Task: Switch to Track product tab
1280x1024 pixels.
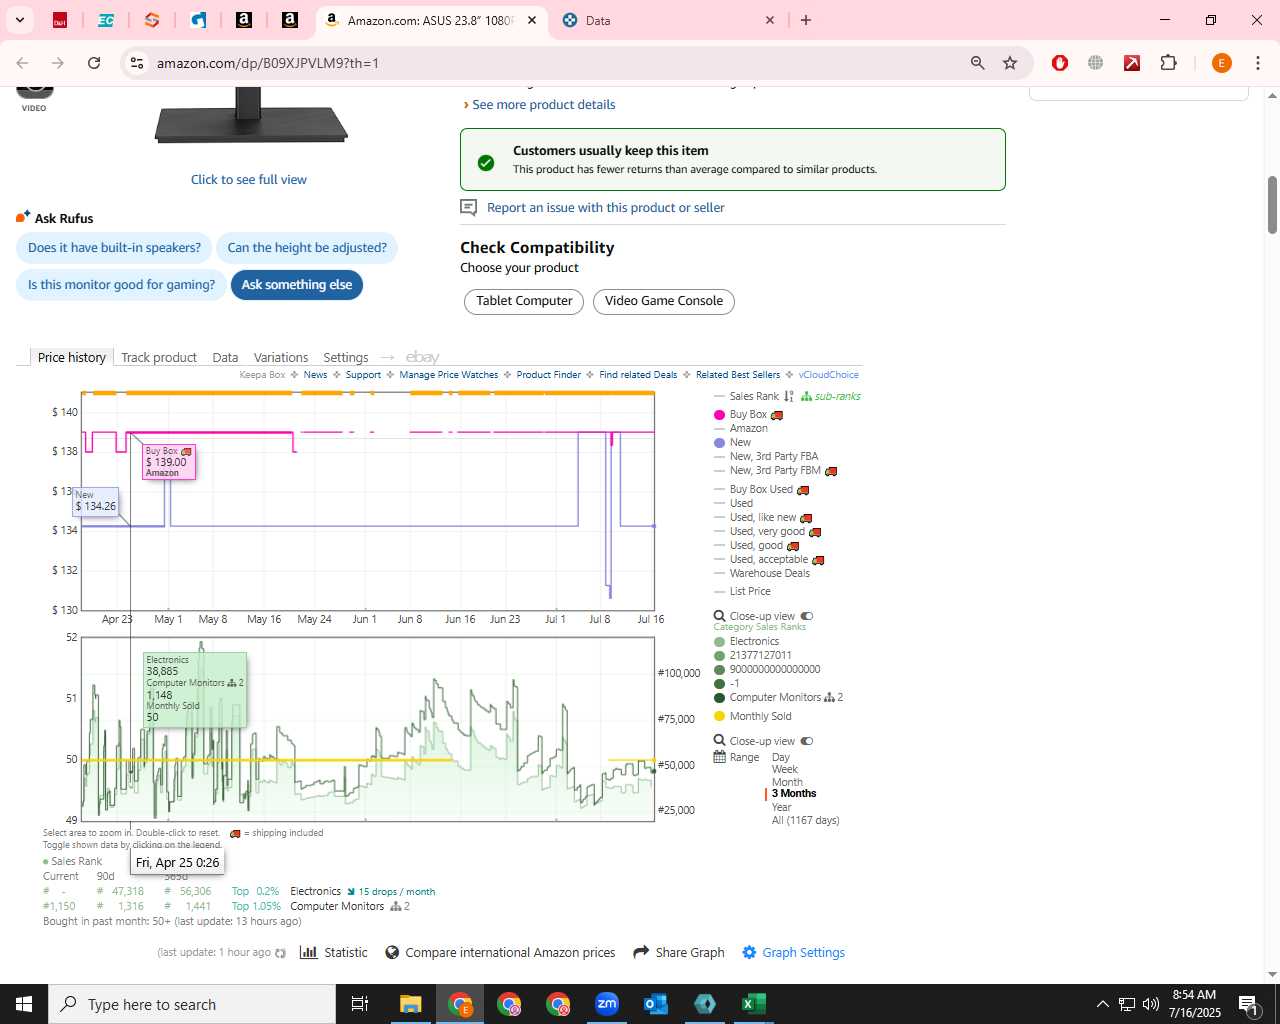Action: 159,357
